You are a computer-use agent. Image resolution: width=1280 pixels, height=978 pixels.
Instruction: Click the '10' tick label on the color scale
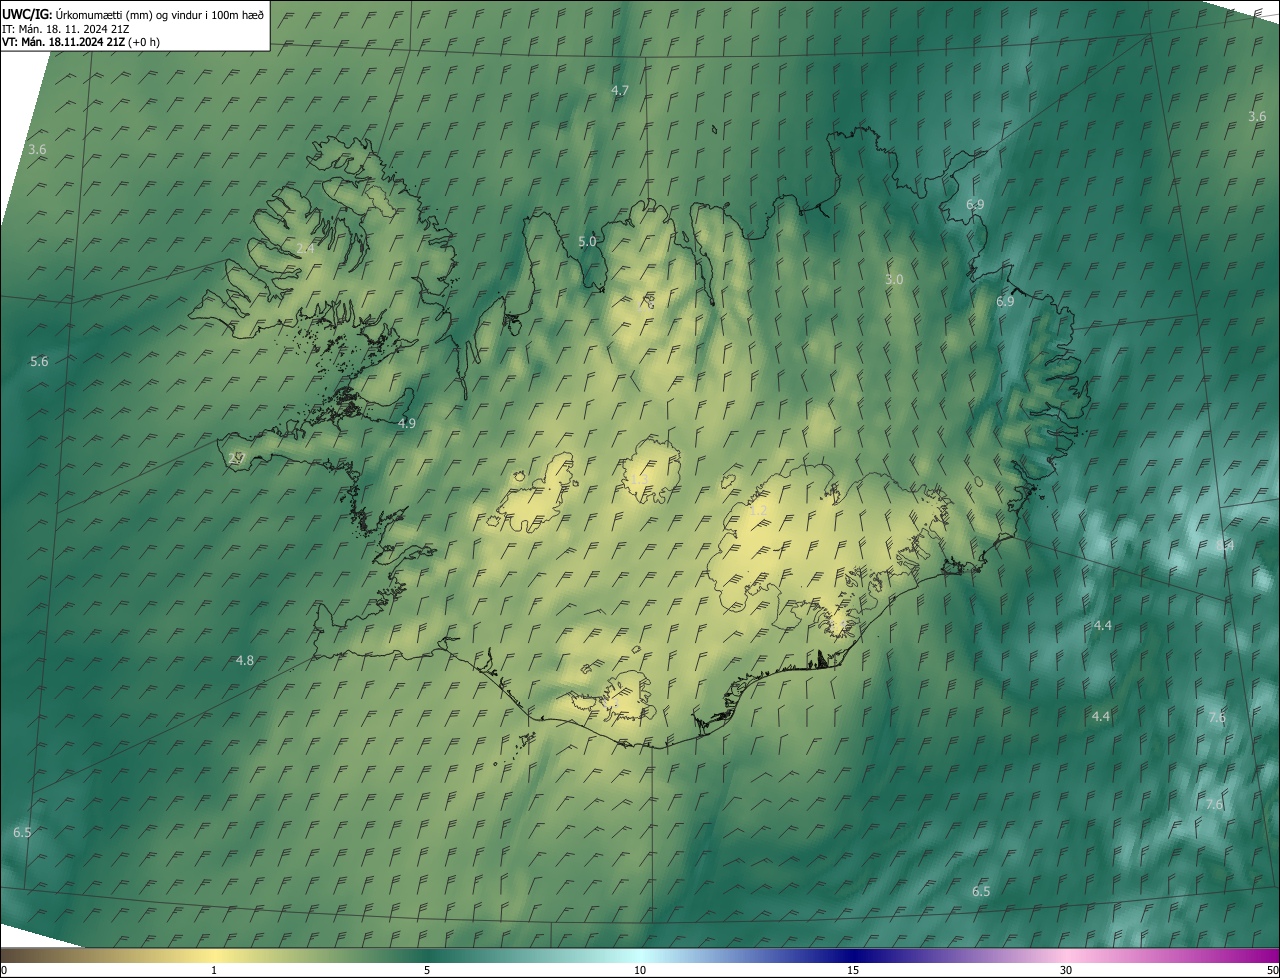click(x=640, y=970)
